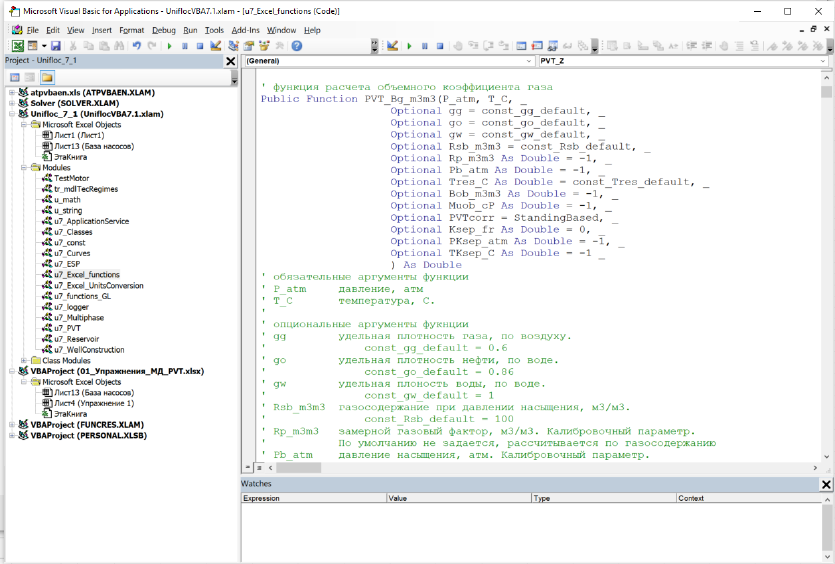The width and height of the screenshot is (835, 564).
Task: Expand the Class Modules folder
Action: coord(24,360)
